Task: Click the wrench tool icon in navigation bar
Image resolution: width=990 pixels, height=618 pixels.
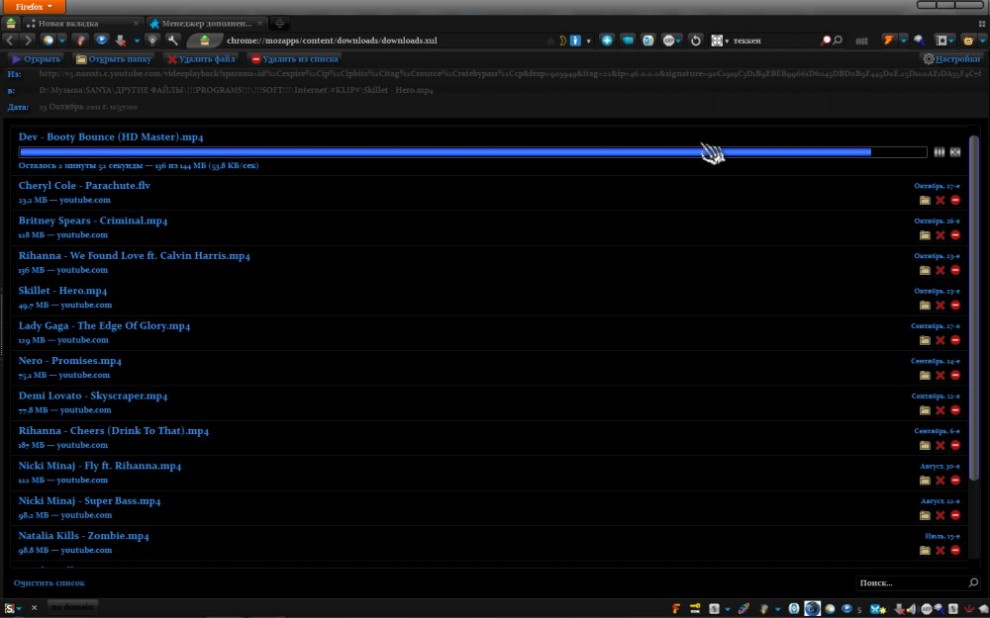Action: tap(172, 40)
